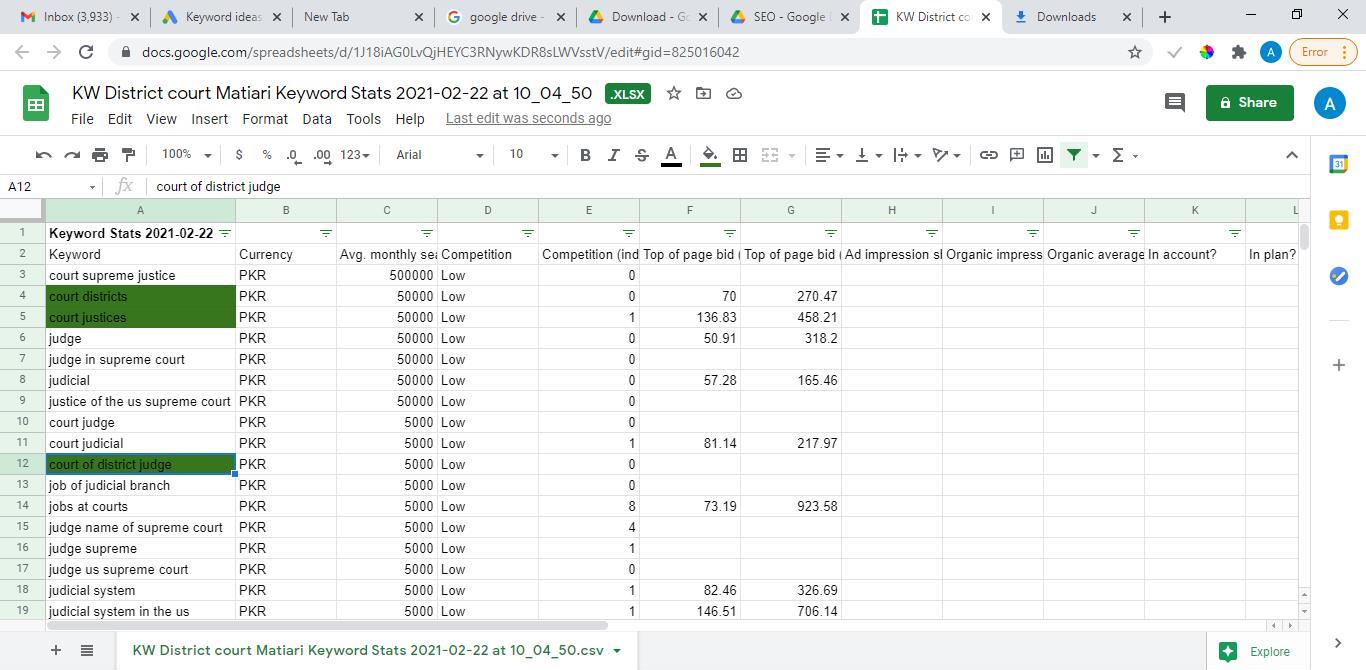This screenshot has height=670, width=1366.
Task: Click the Redo toolbar icon
Action: coord(72,155)
